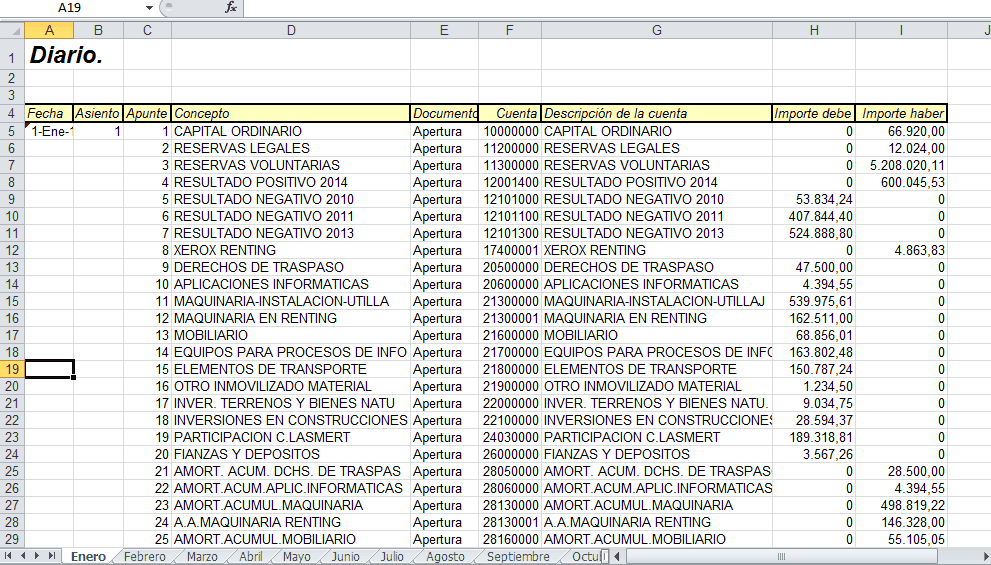The image size is (991, 565).
Task: Click the 150.787,24 debit cell
Action: tap(814, 369)
